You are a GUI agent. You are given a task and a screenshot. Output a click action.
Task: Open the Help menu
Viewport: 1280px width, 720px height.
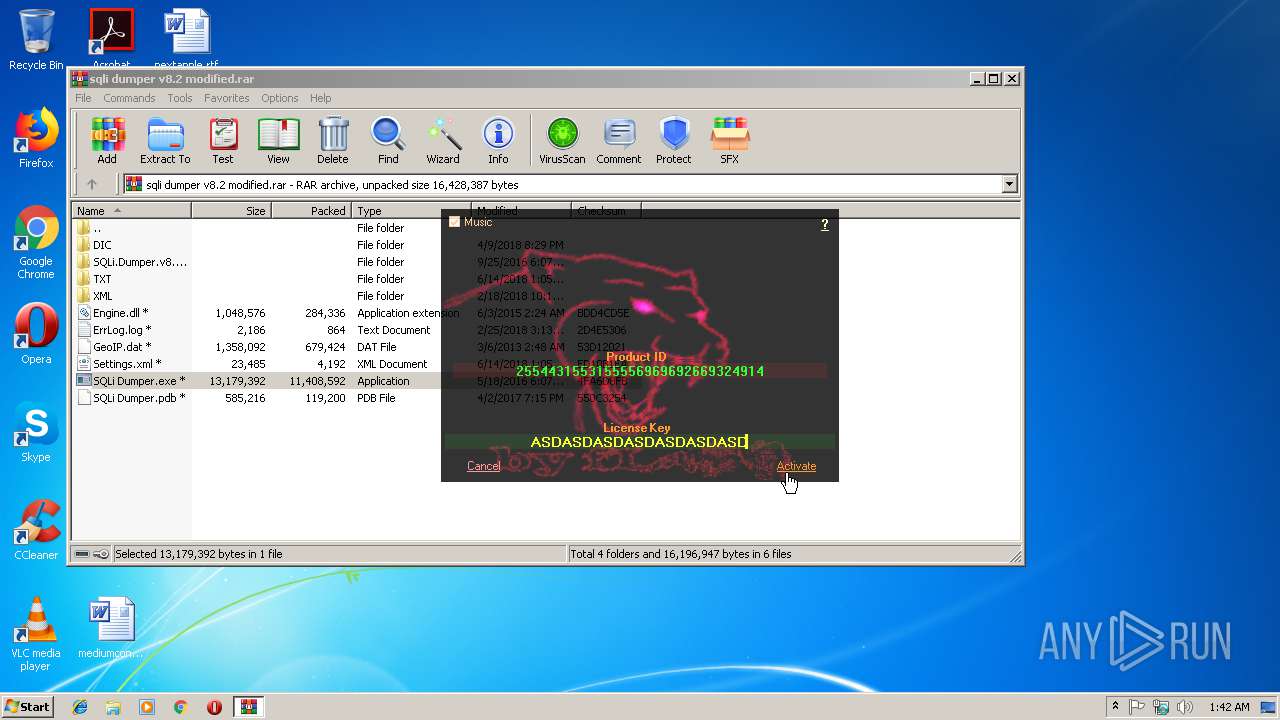click(x=320, y=98)
